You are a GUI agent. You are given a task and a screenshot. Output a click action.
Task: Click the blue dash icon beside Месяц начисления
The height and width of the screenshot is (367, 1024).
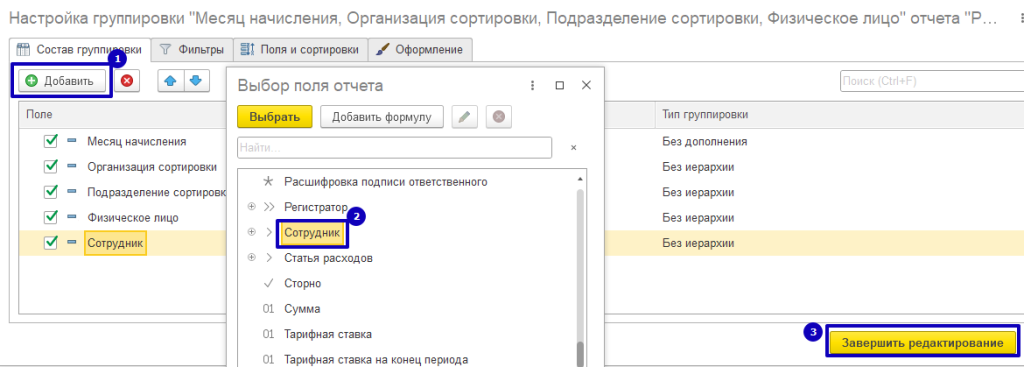coord(72,141)
